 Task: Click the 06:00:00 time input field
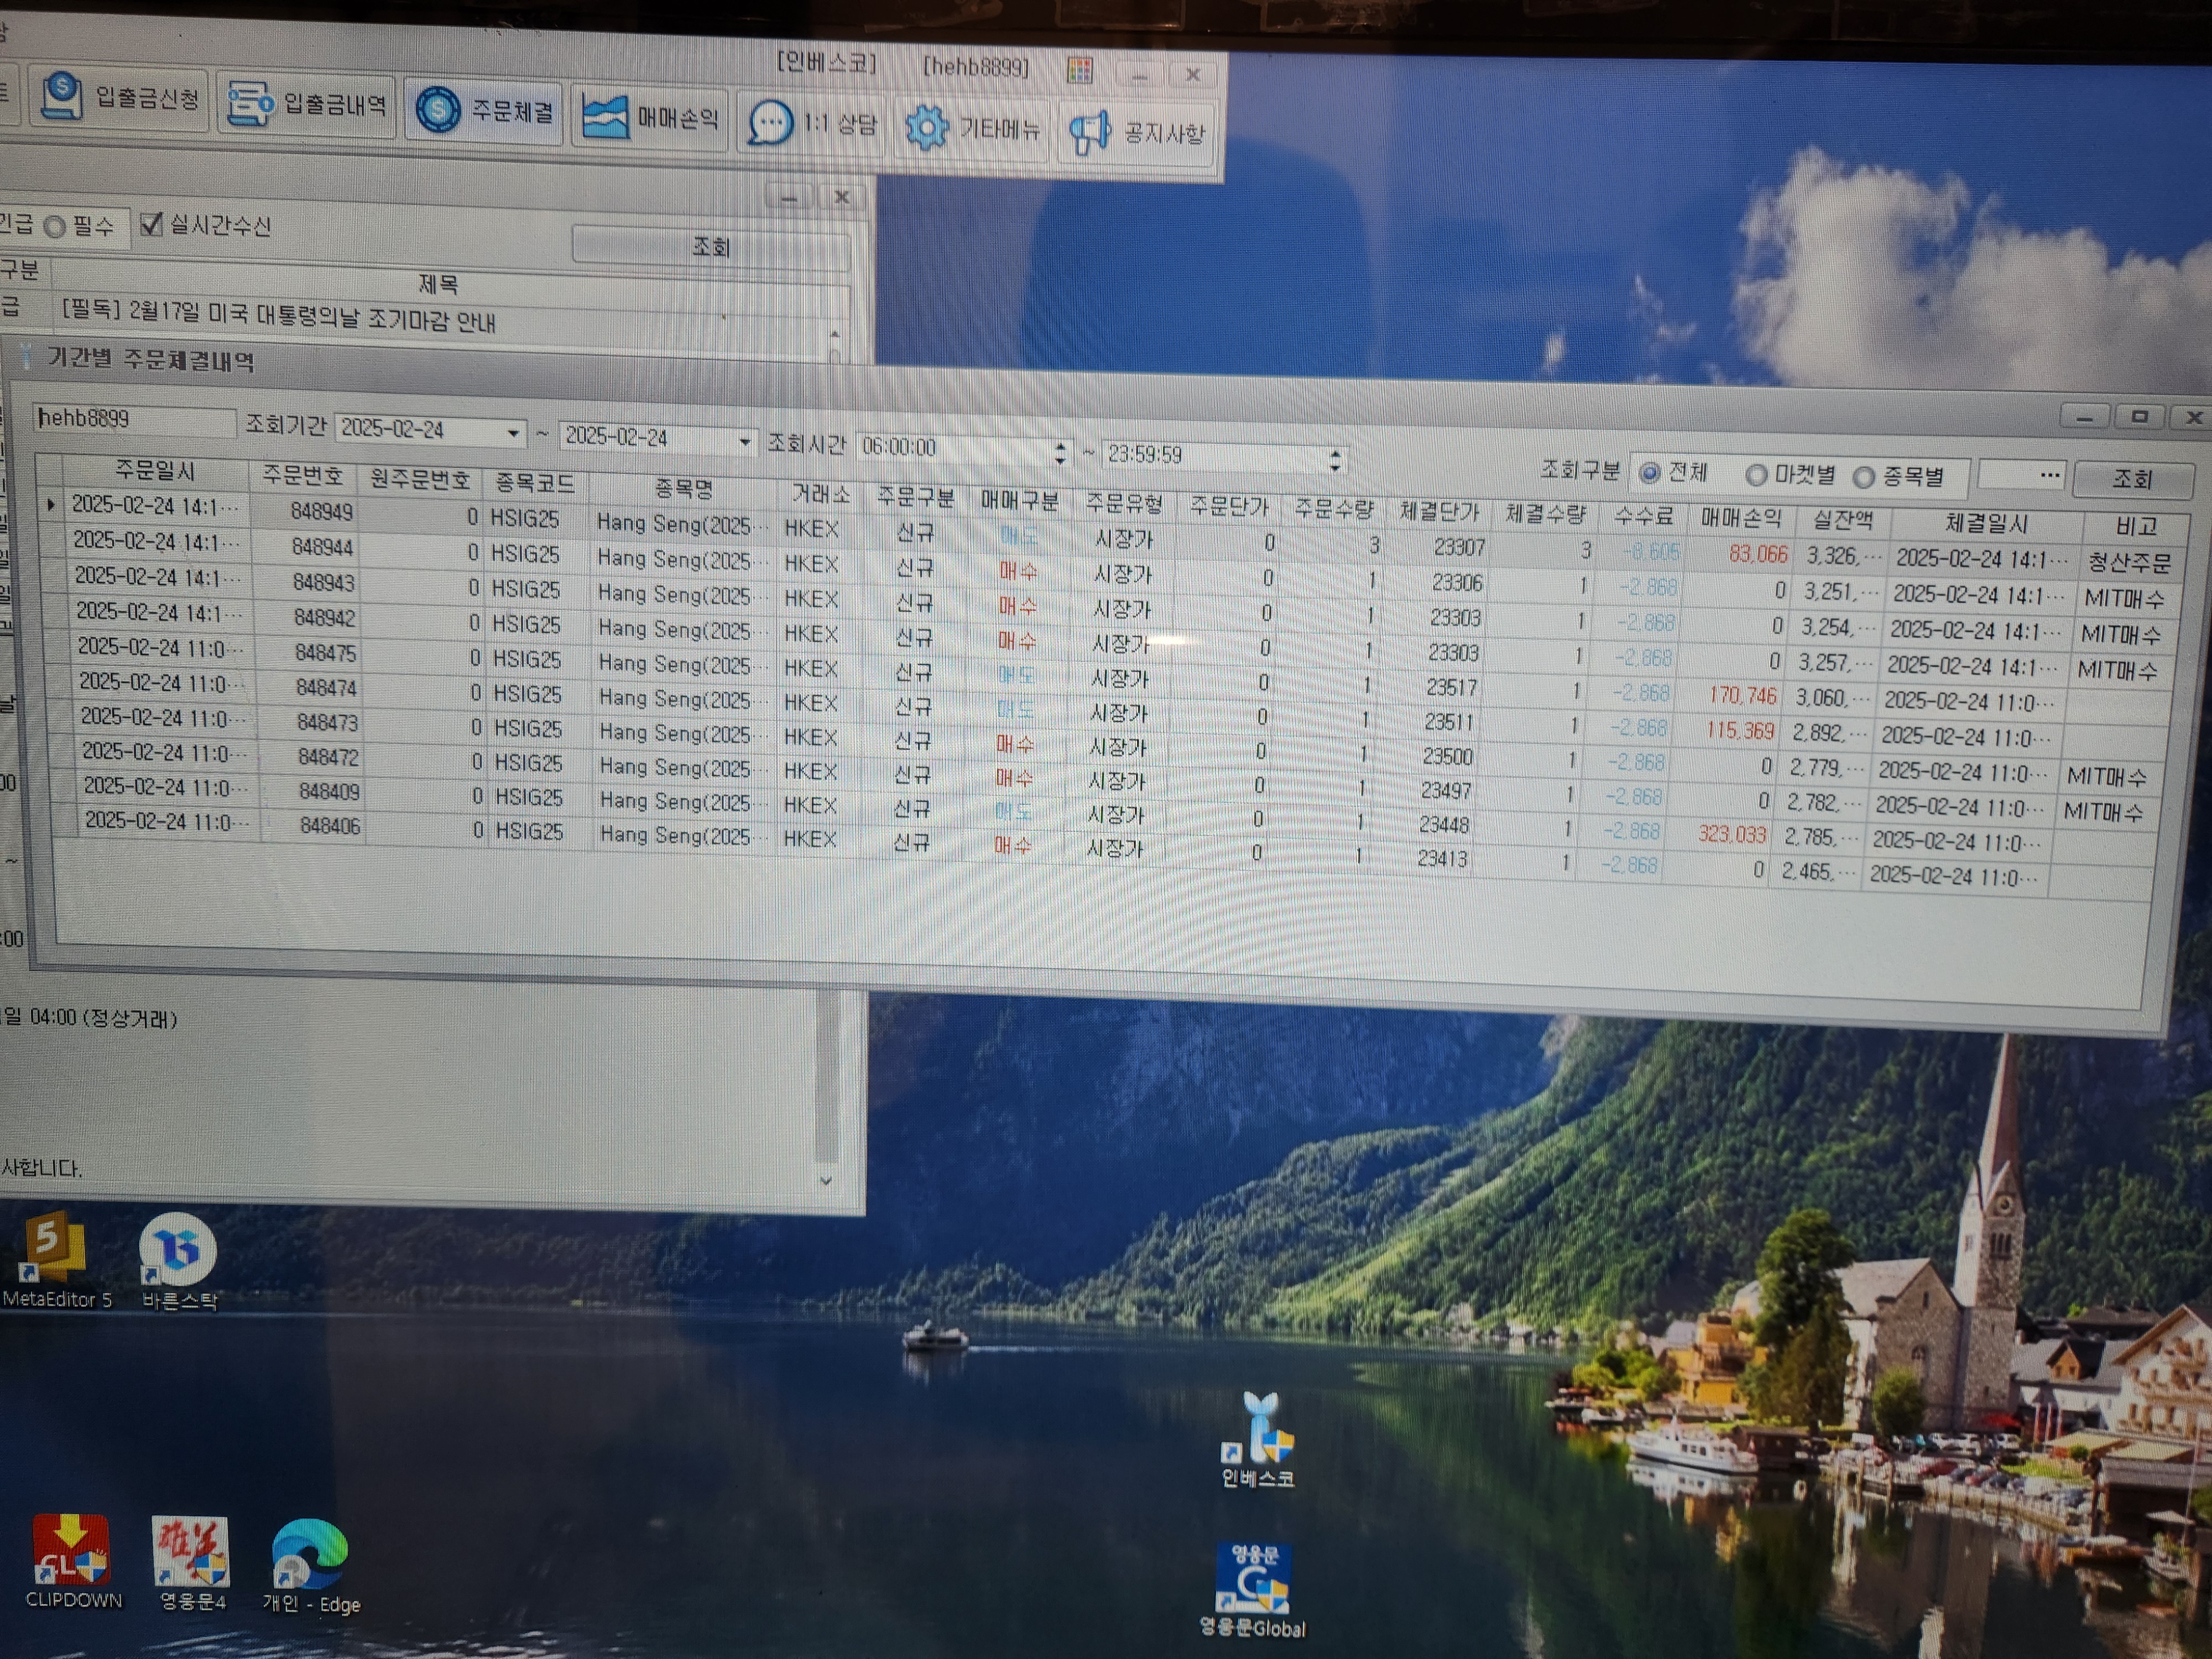(964, 449)
